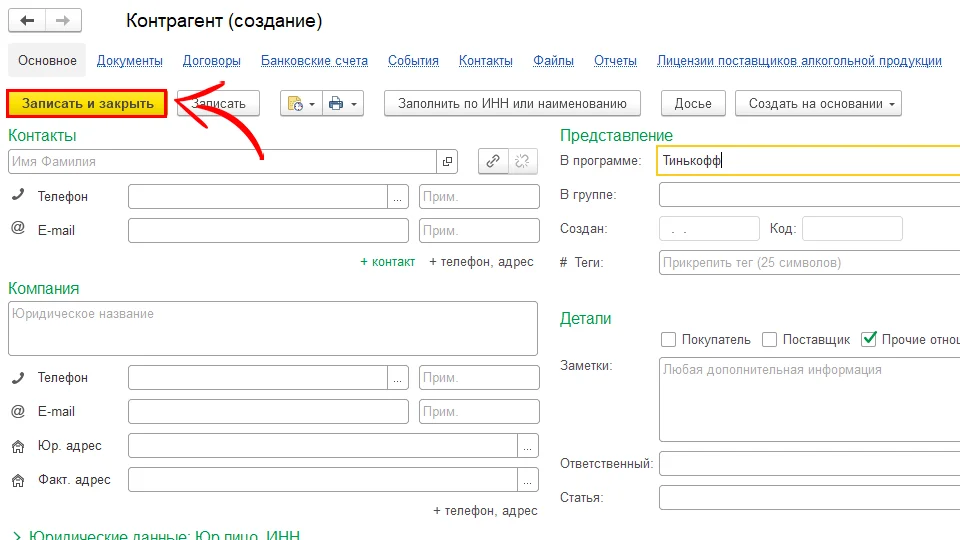
Task: Open the document reports icon menu
Action: 299,104
